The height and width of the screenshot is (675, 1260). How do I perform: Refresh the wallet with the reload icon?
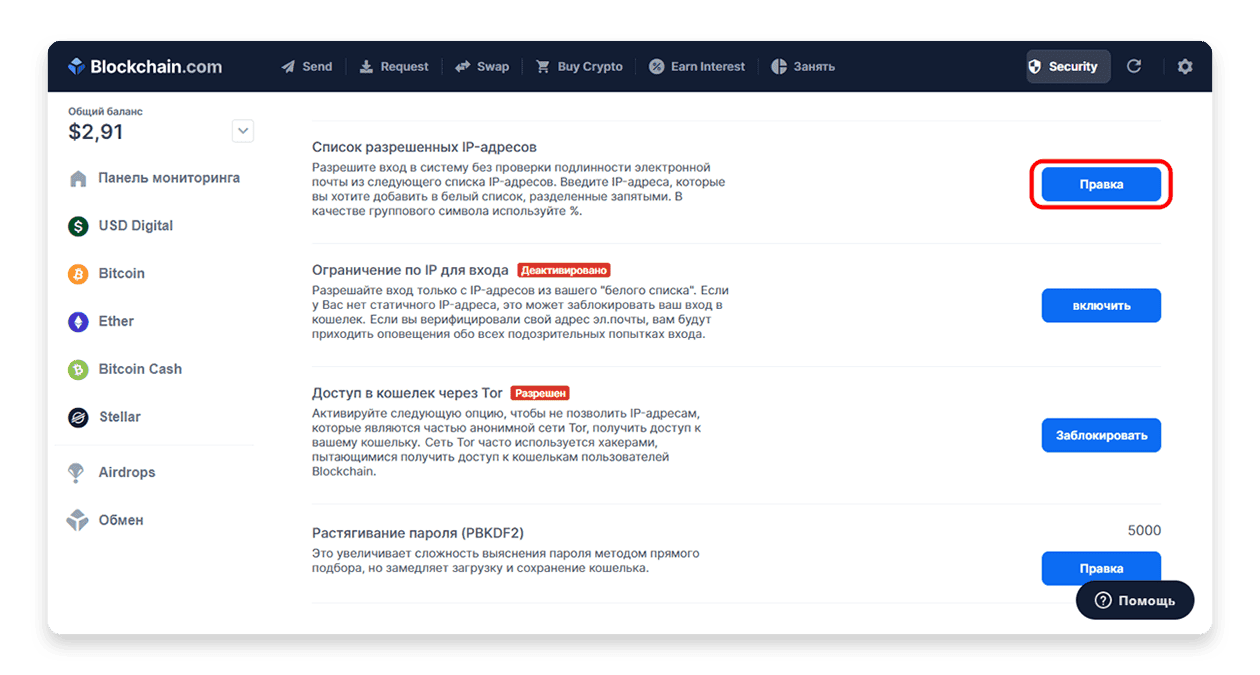point(1134,66)
